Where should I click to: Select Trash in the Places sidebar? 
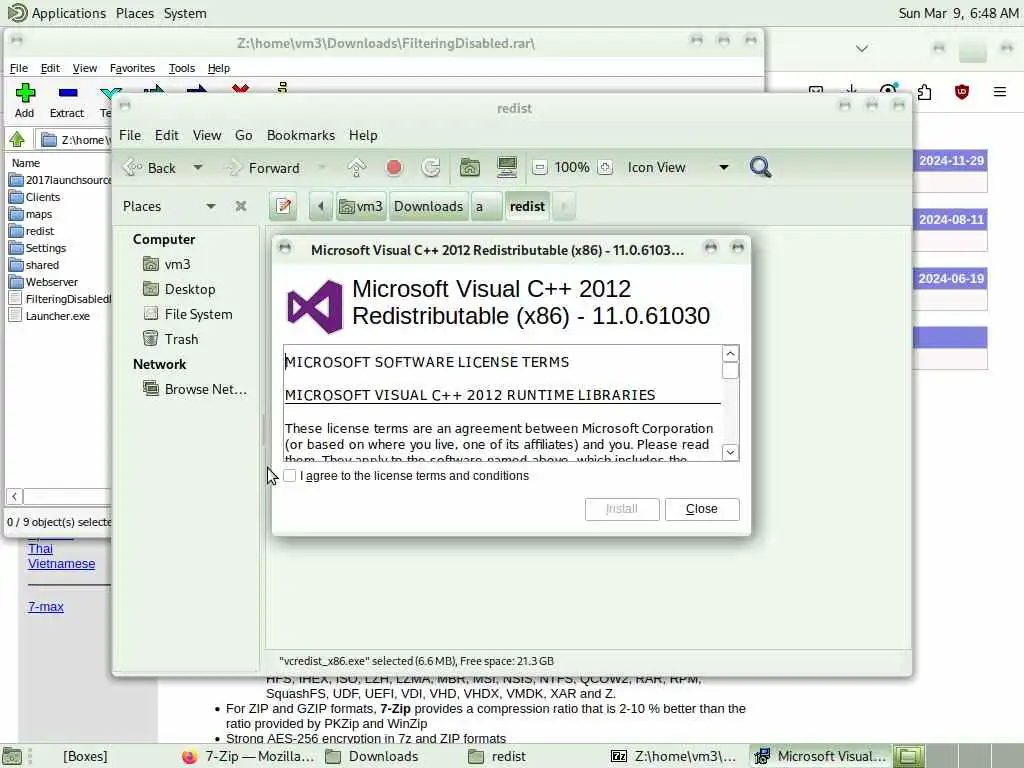pyautogui.click(x=171, y=339)
